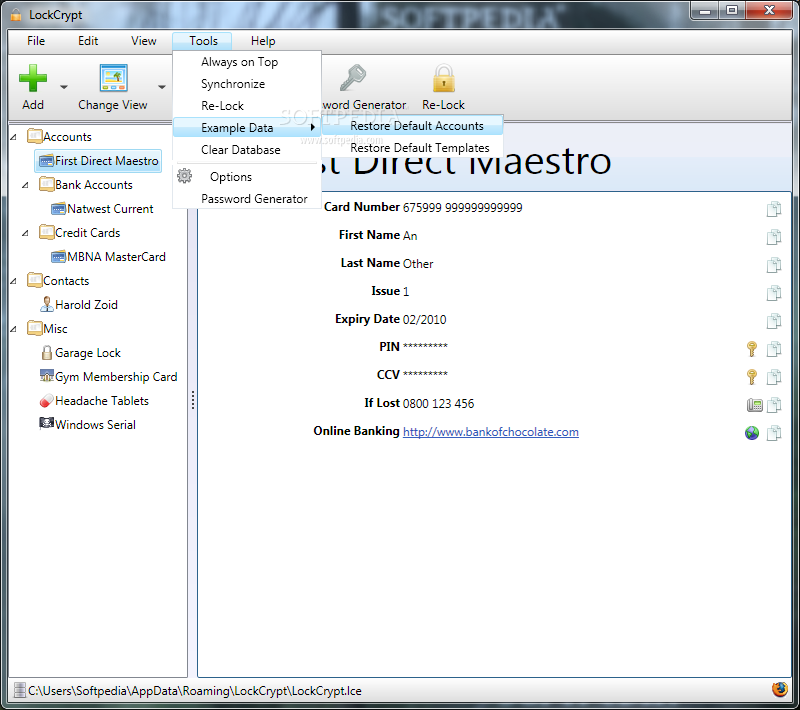
Task: Collapse the Accounts tree folder
Action: (14, 137)
